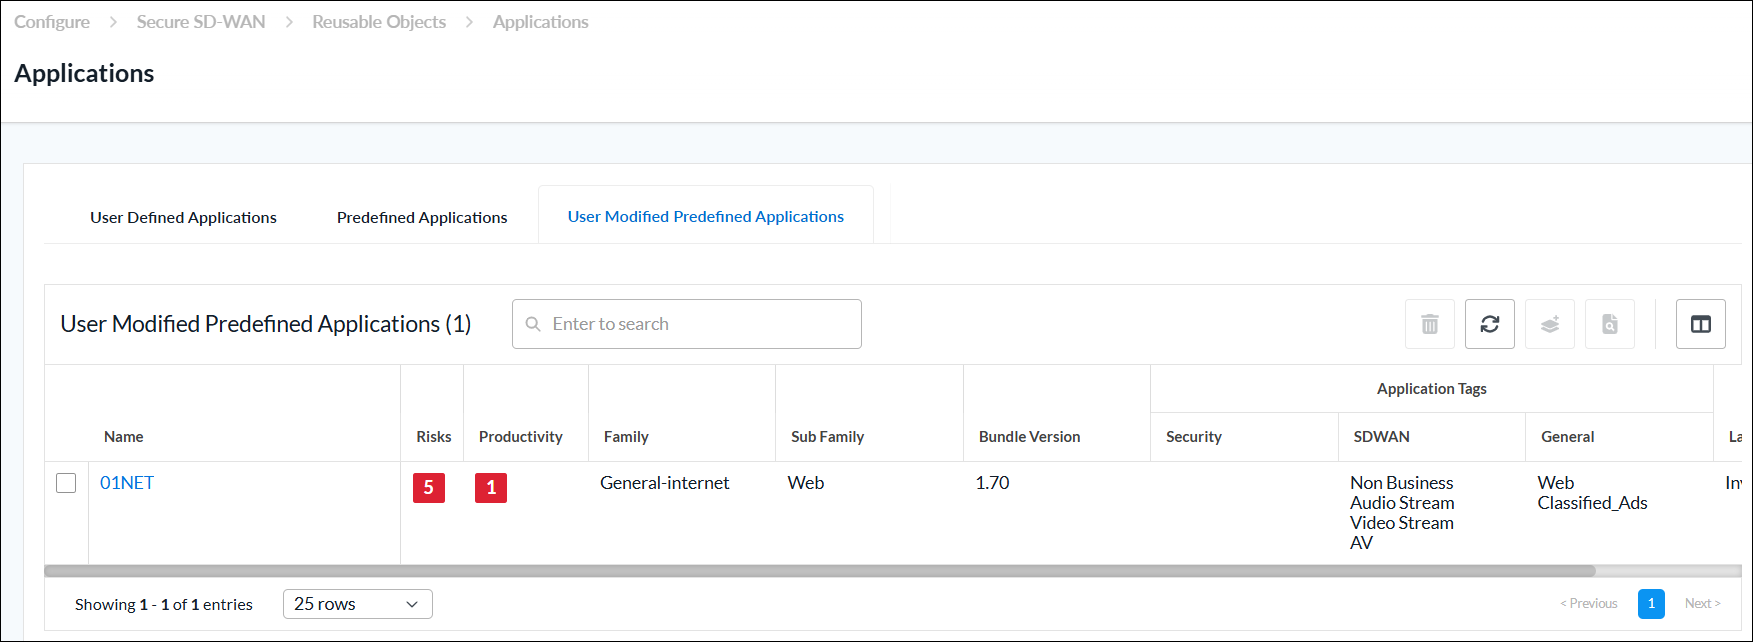
Task: Select the 01NET row checkbox
Action: pos(66,483)
